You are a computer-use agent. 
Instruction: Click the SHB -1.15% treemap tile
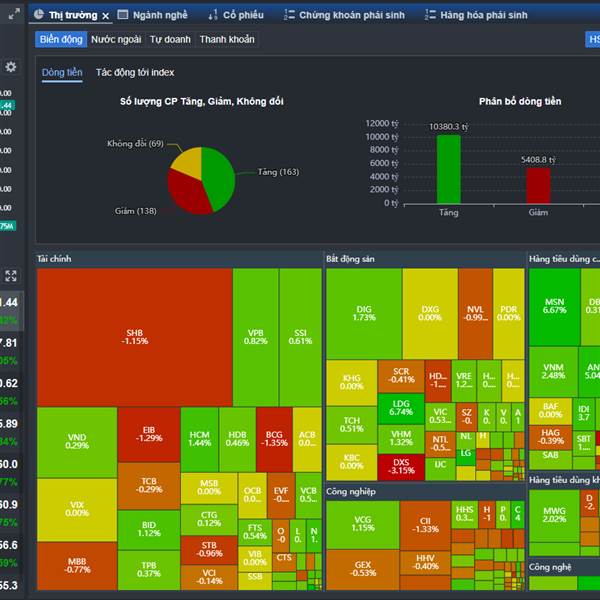click(x=135, y=337)
